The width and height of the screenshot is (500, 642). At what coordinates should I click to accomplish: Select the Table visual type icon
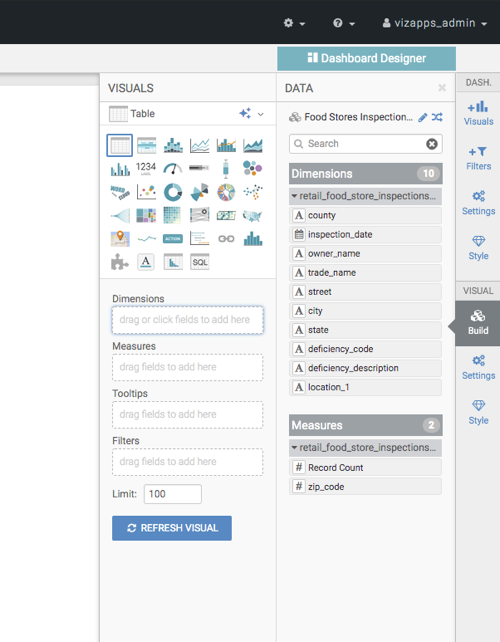click(120, 145)
